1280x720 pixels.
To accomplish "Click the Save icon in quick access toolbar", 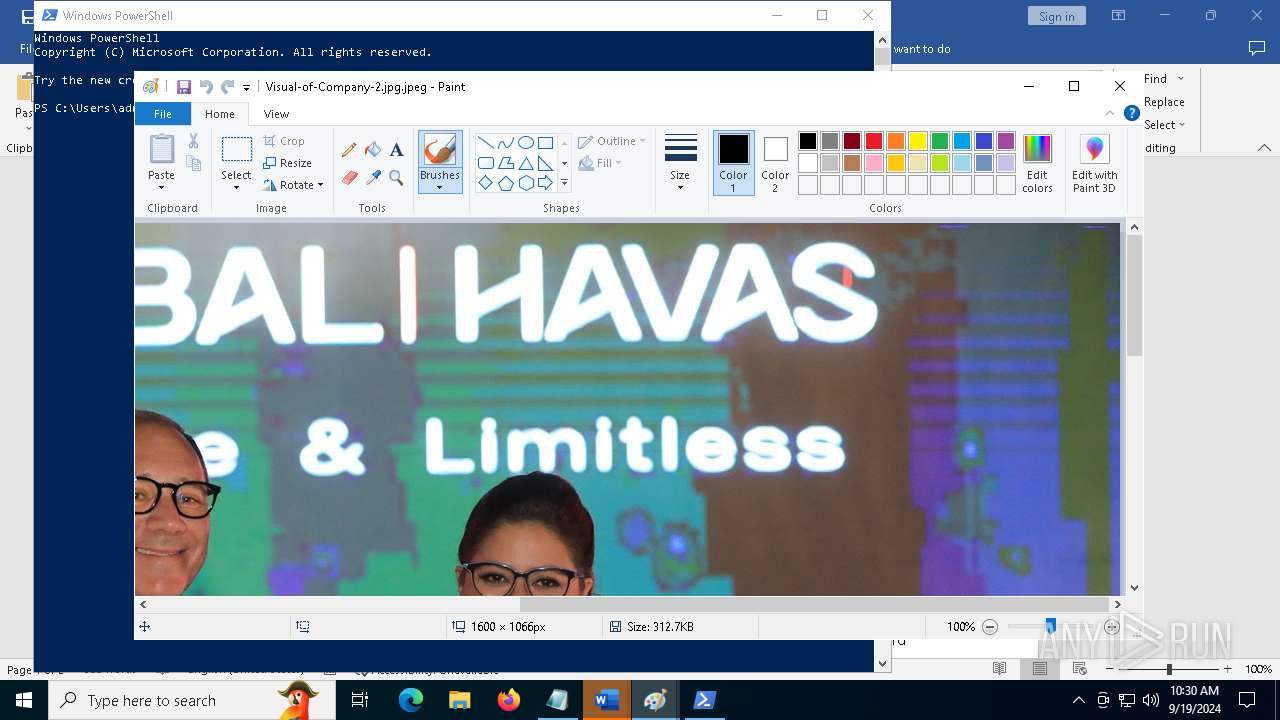I will (184, 87).
